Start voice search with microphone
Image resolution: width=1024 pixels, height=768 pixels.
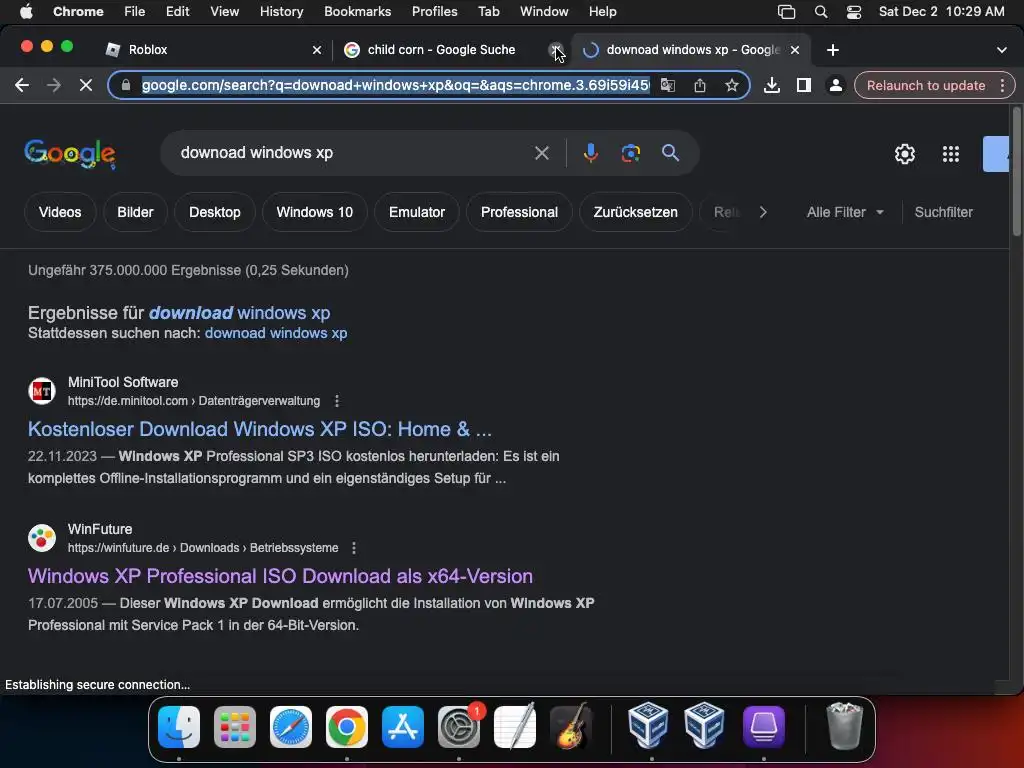(x=590, y=153)
